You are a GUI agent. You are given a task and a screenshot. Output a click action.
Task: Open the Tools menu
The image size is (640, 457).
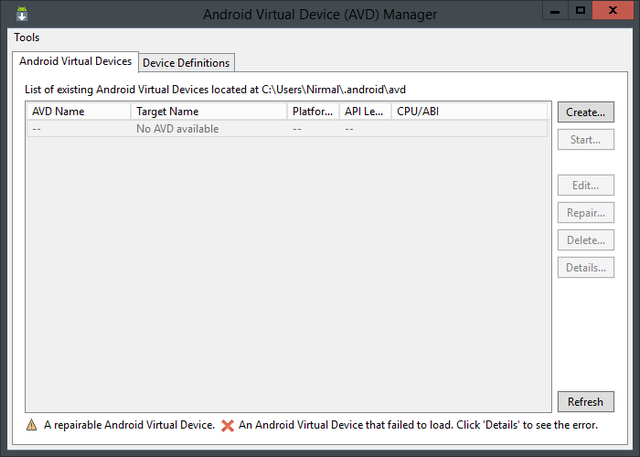coord(27,38)
